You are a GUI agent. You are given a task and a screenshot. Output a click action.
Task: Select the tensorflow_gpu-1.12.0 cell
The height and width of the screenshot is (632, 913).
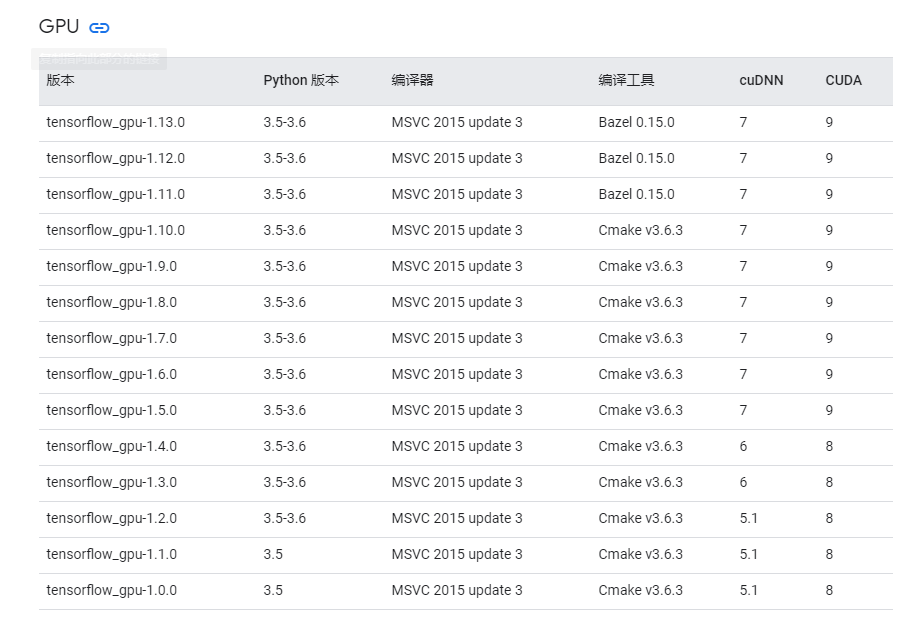115,158
